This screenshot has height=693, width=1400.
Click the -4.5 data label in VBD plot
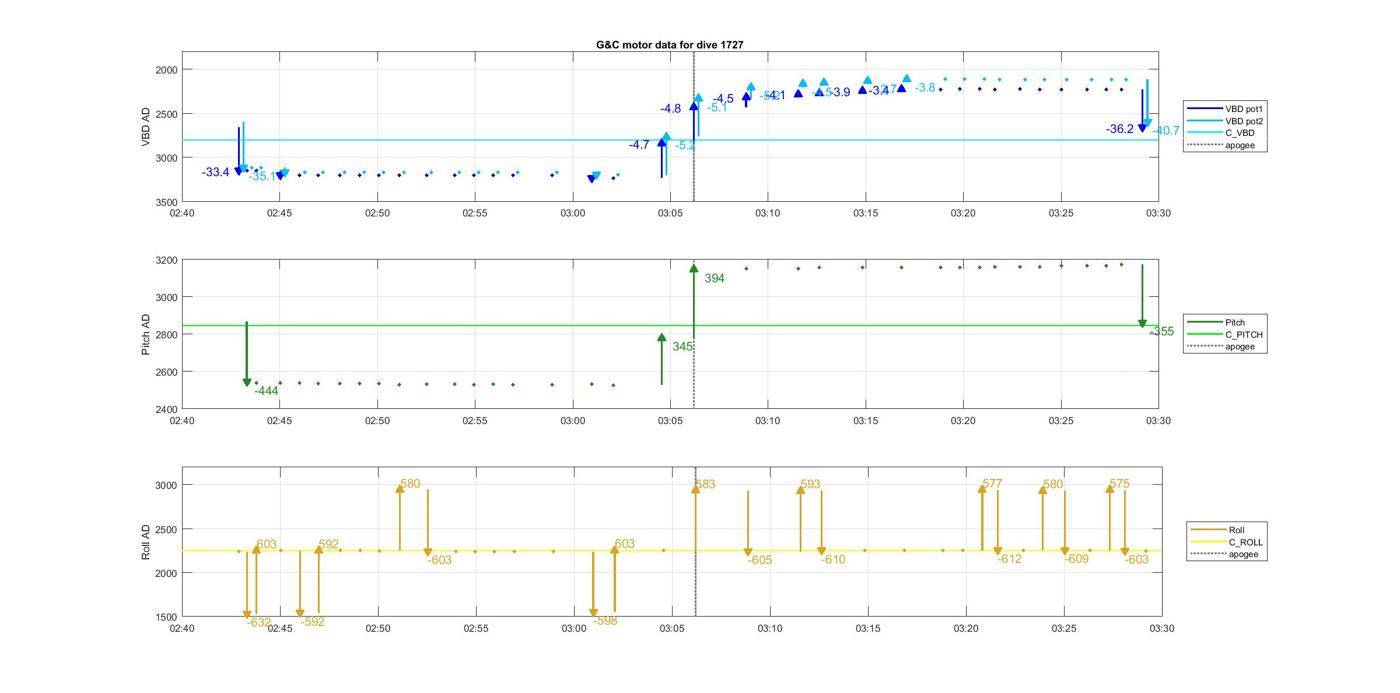click(x=723, y=98)
